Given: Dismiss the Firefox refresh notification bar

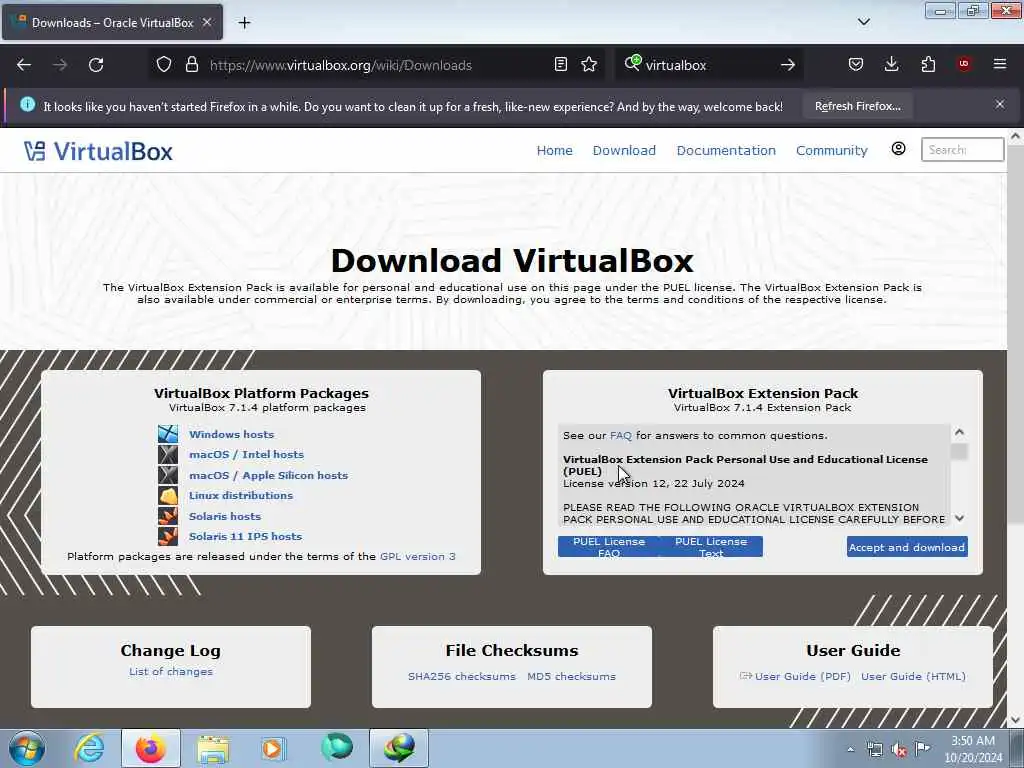Looking at the screenshot, I should [1000, 104].
